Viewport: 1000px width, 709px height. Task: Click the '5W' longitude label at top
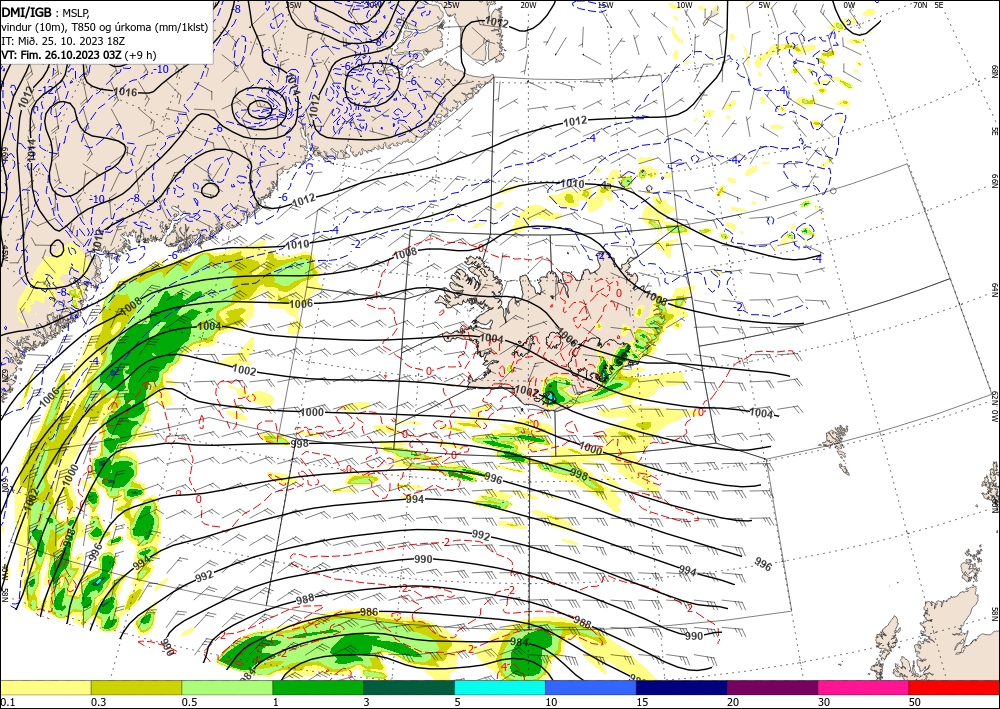pyautogui.click(x=764, y=5)
